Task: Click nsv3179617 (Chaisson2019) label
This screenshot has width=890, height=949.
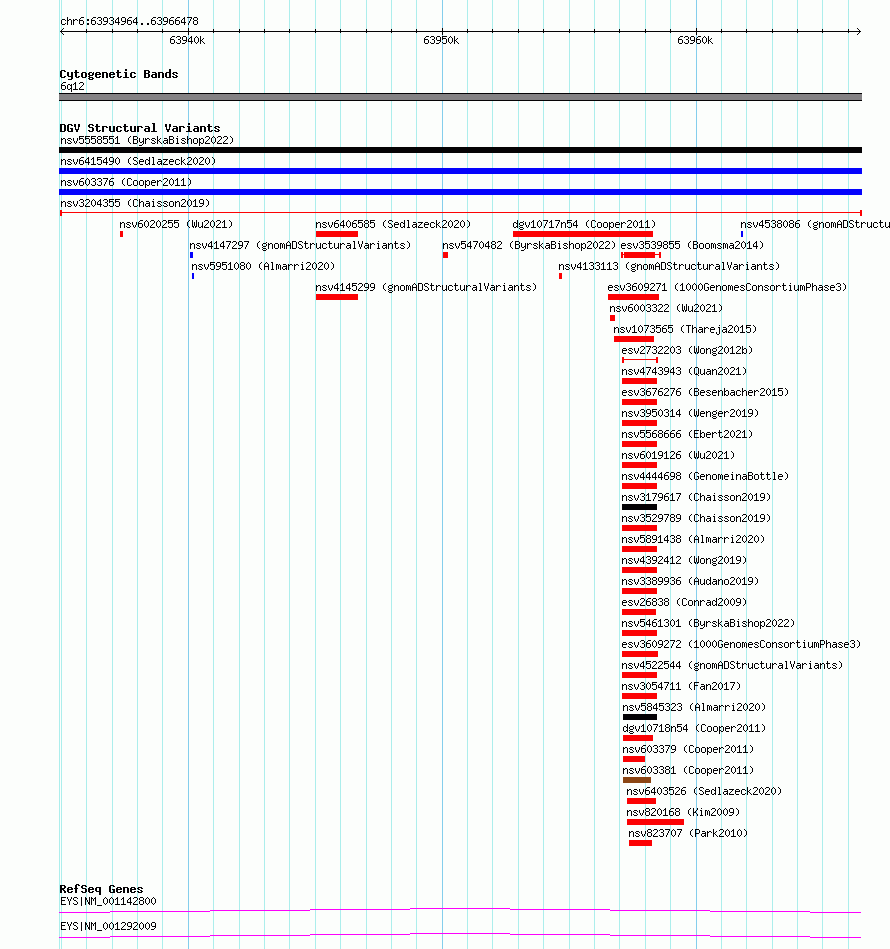Action: [696, 497]
